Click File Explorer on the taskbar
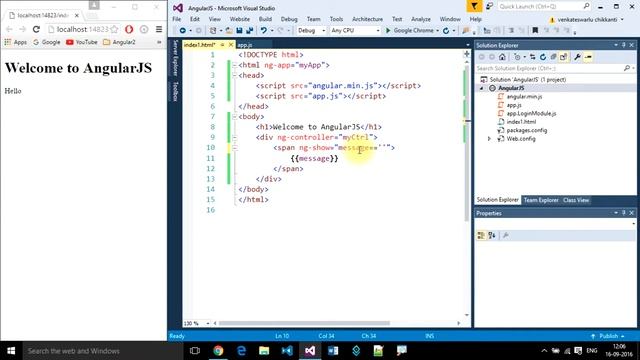 coord(264,351)
